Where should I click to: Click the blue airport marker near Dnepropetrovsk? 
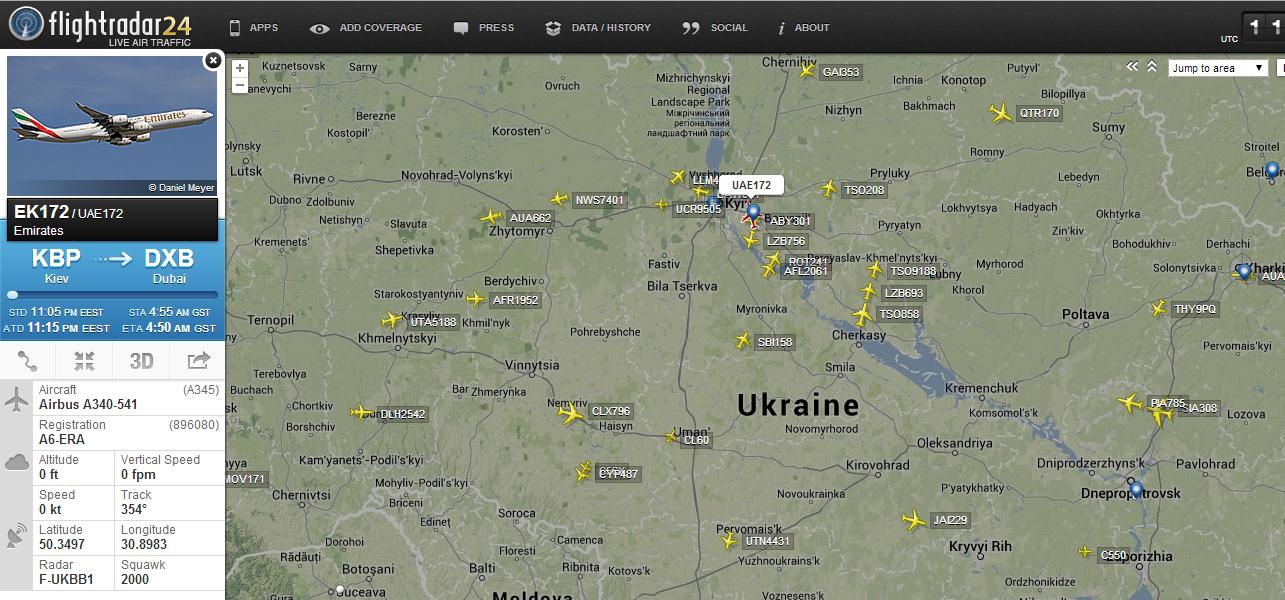(x=1136, y=489)
